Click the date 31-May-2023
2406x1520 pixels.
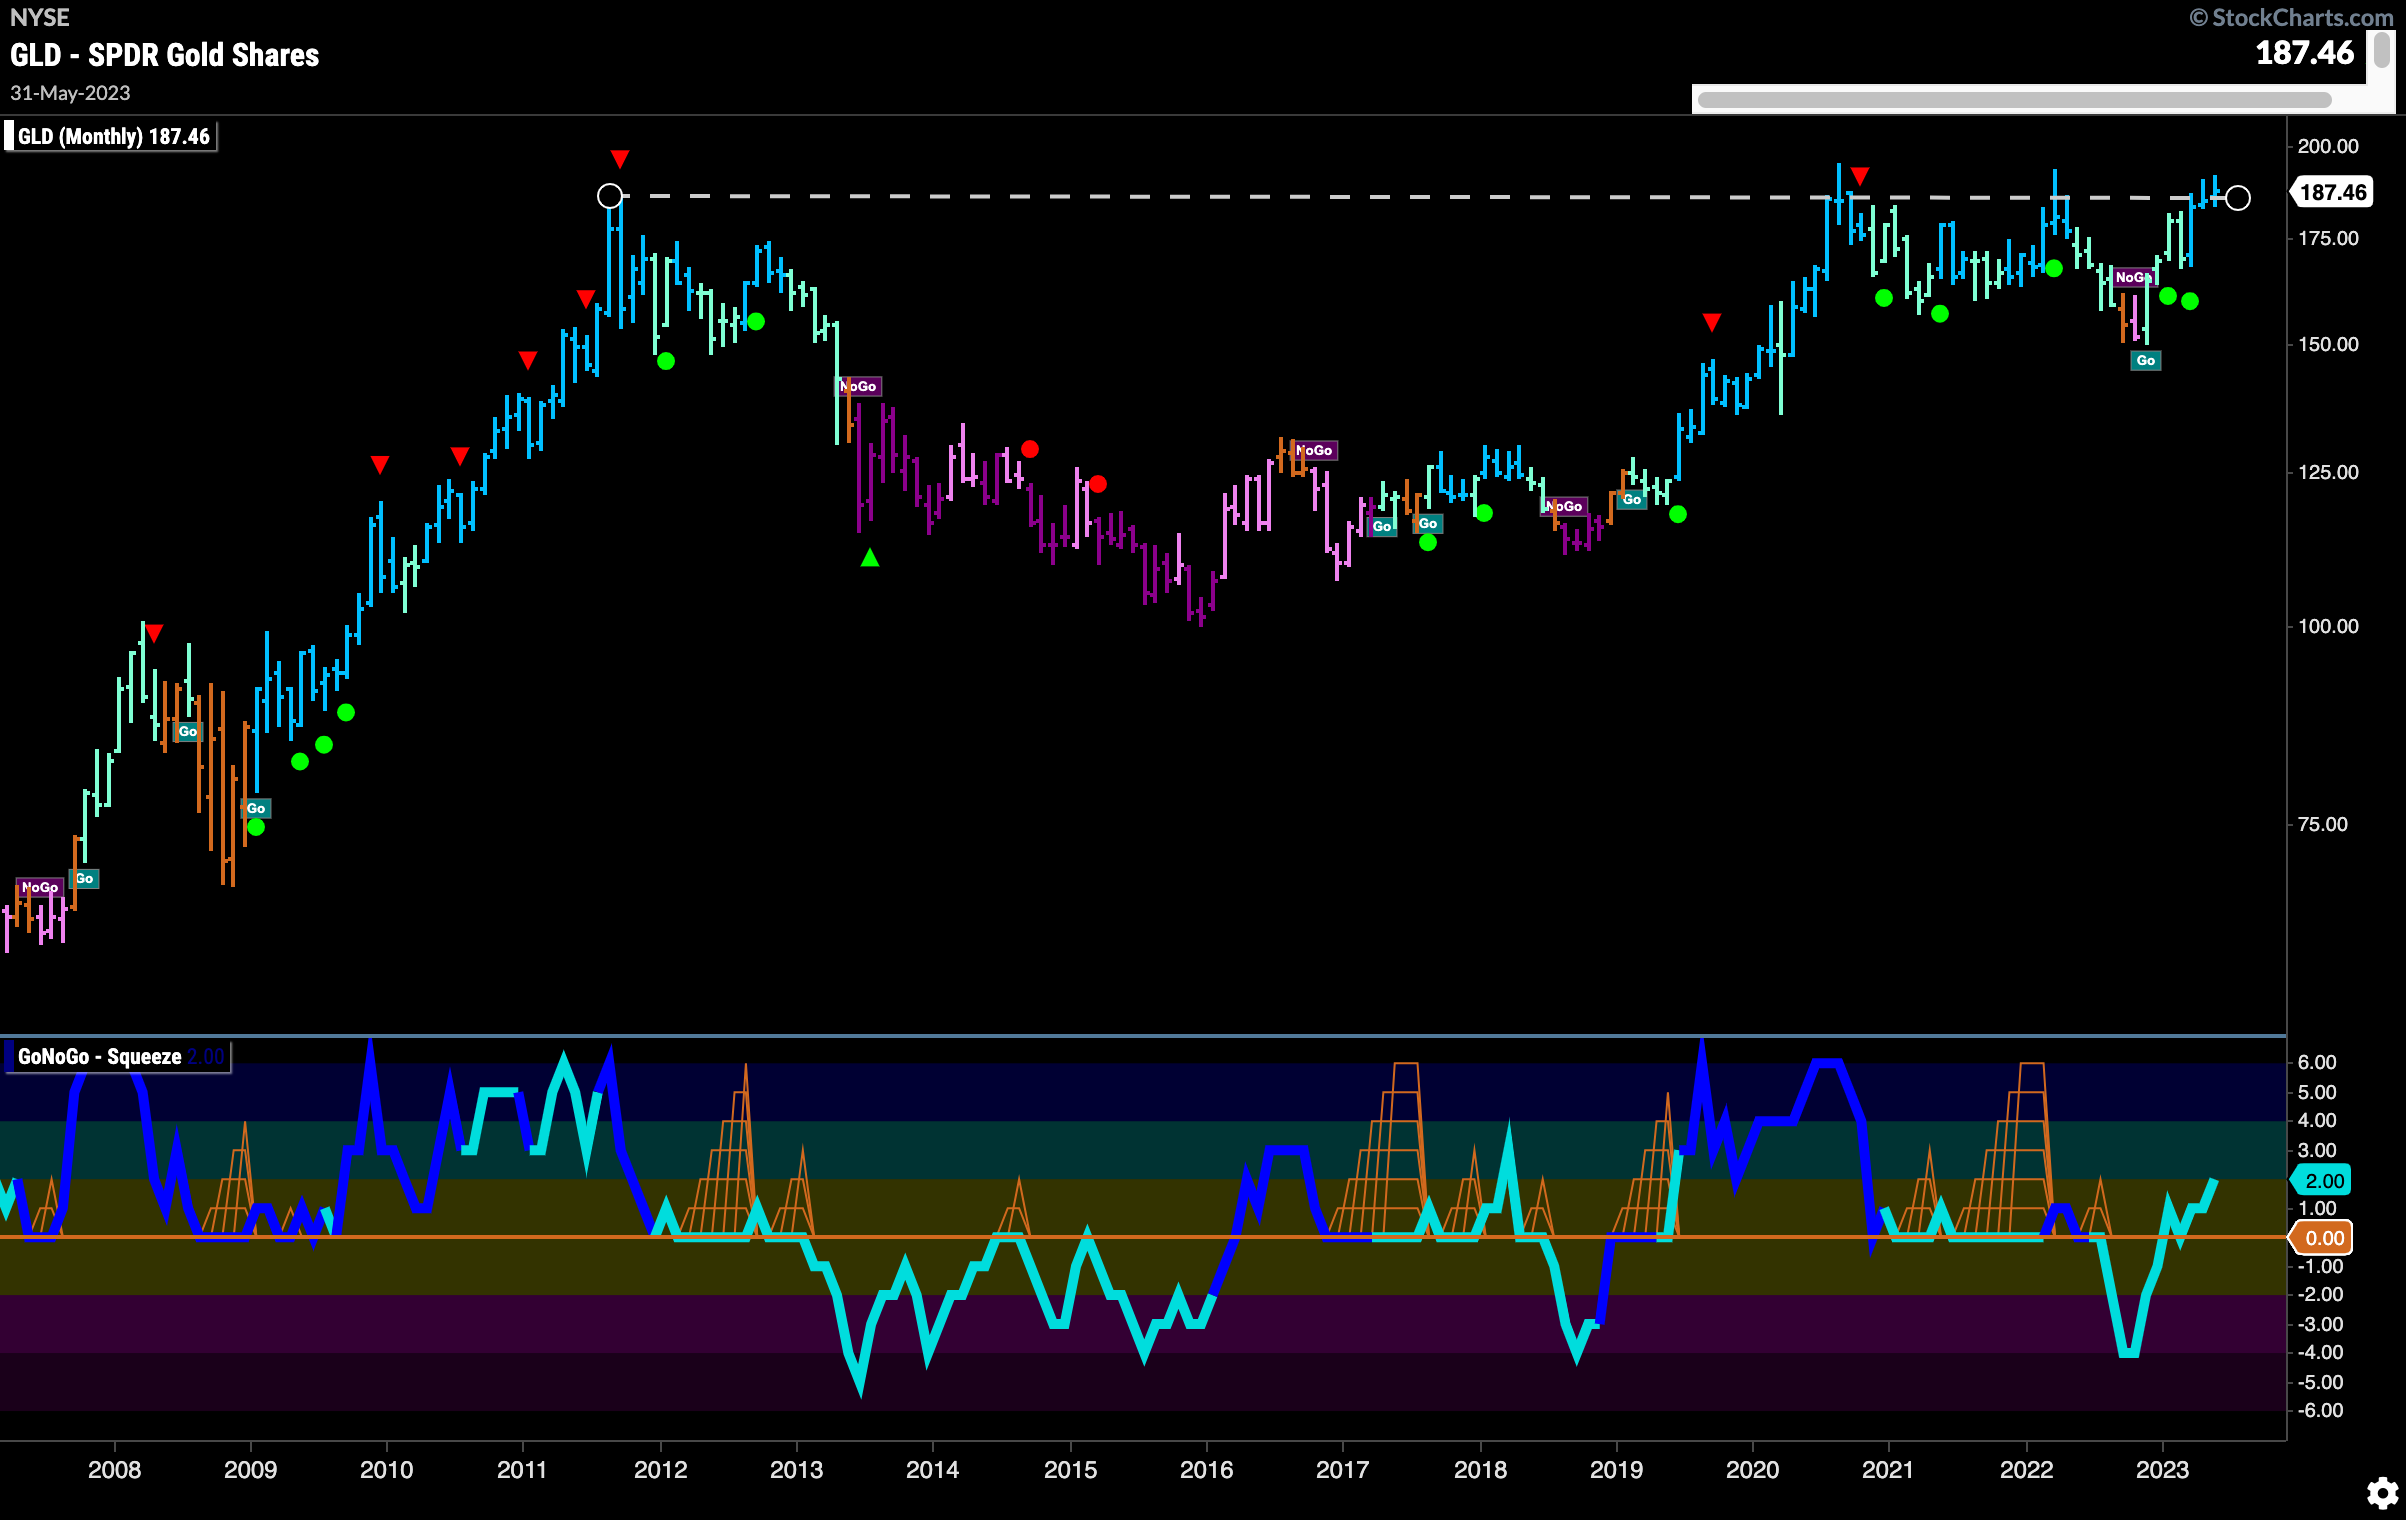pos(70,93)
